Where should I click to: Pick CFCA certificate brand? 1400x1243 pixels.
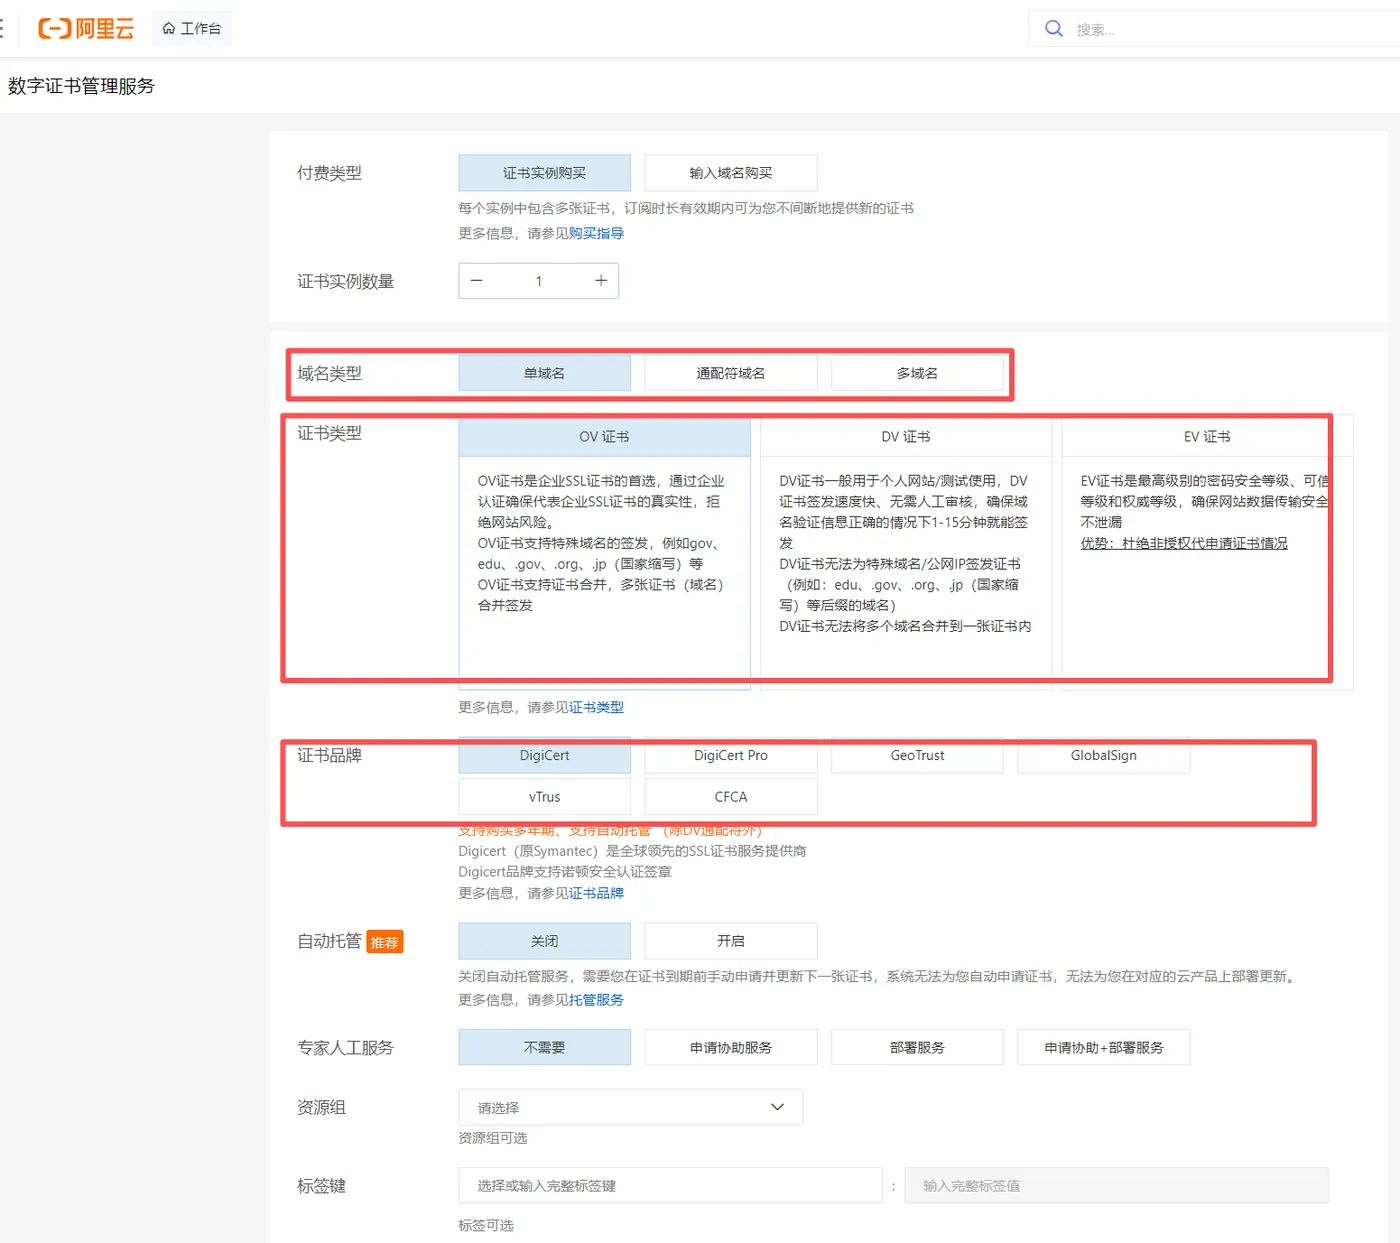coord(731,797)
